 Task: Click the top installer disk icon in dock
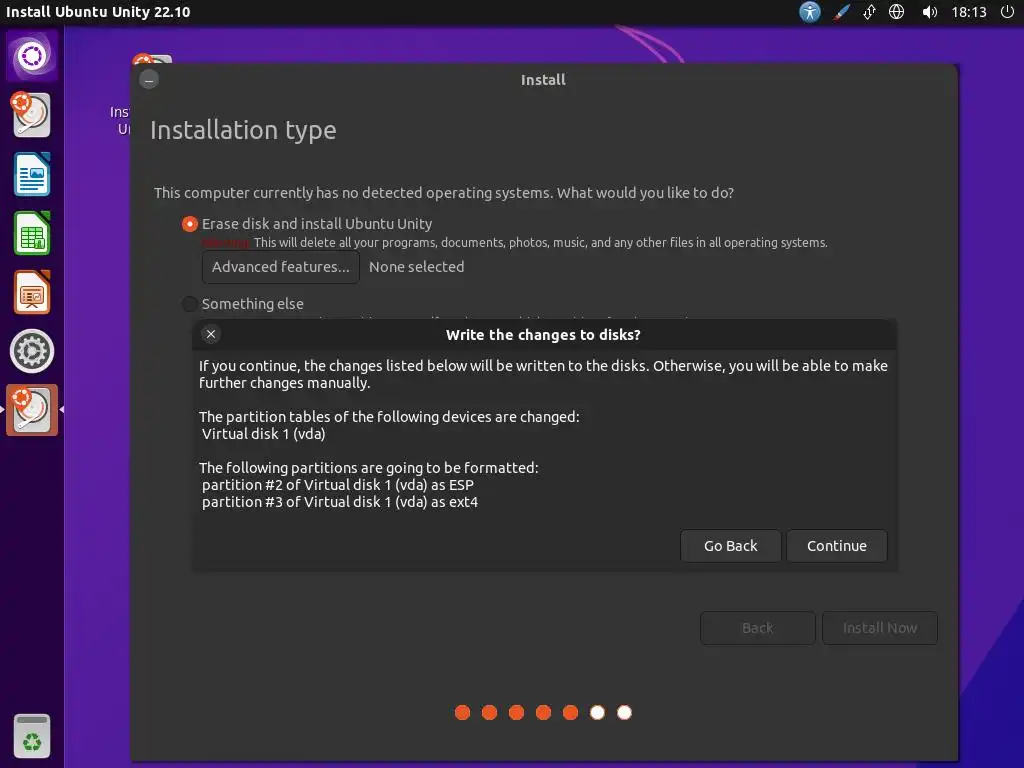coord(31,115)
